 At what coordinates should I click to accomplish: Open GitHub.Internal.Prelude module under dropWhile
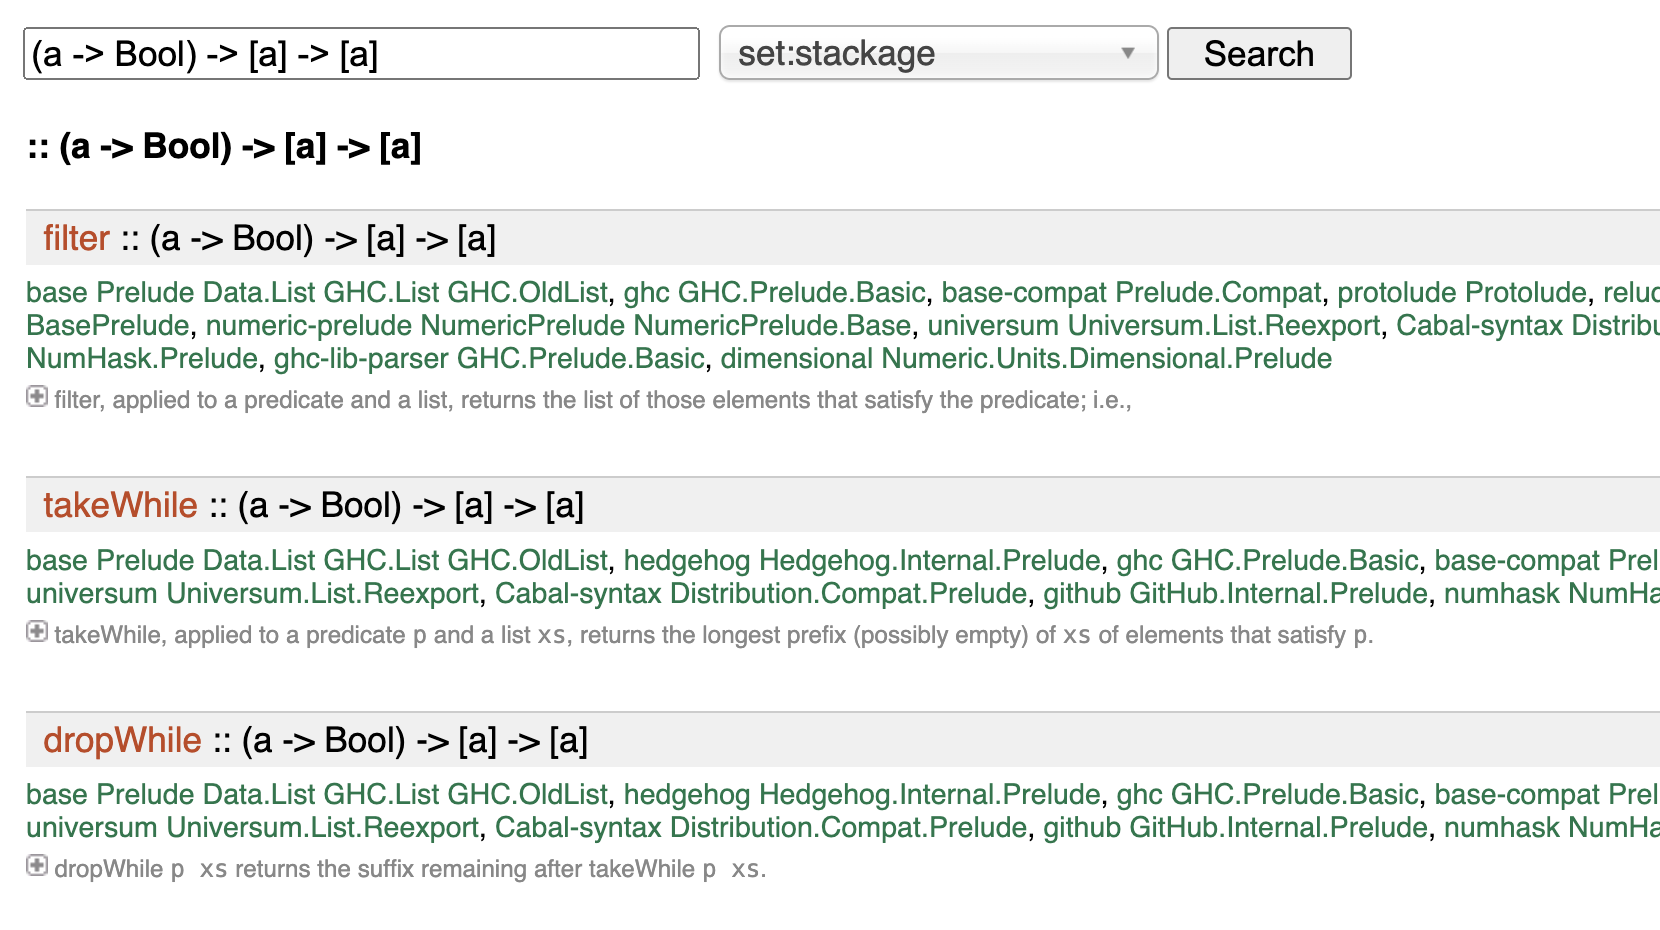tap(1278, 828)
